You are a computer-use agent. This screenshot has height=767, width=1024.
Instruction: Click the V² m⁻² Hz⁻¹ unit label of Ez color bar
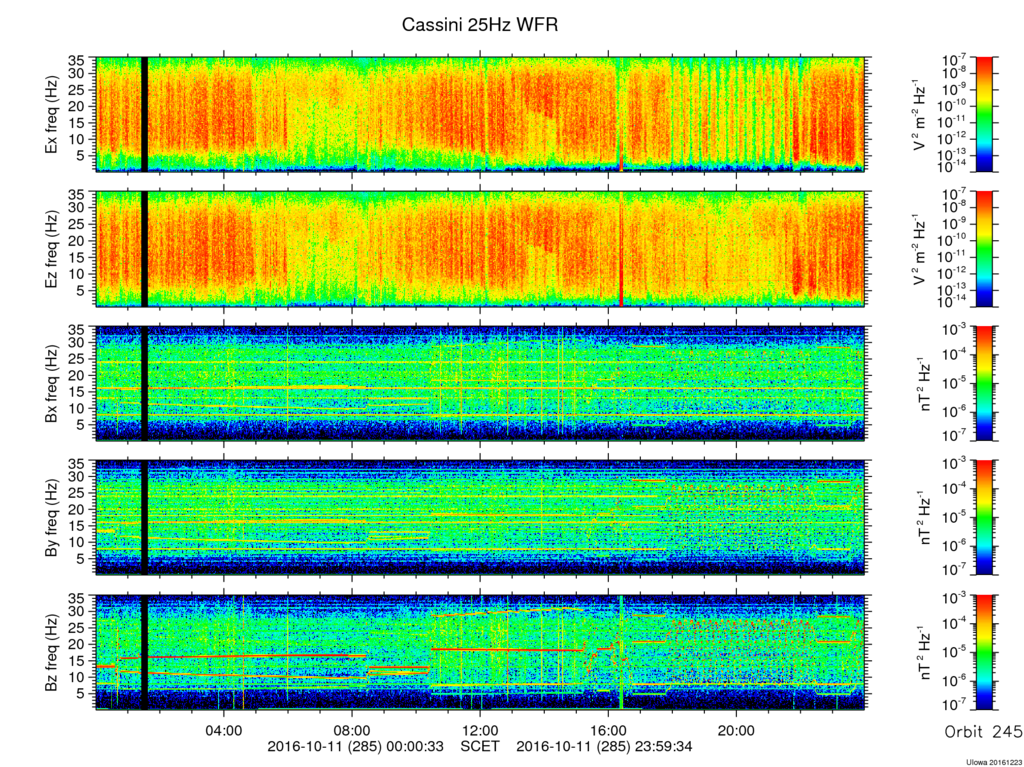(x=920, y=249)
